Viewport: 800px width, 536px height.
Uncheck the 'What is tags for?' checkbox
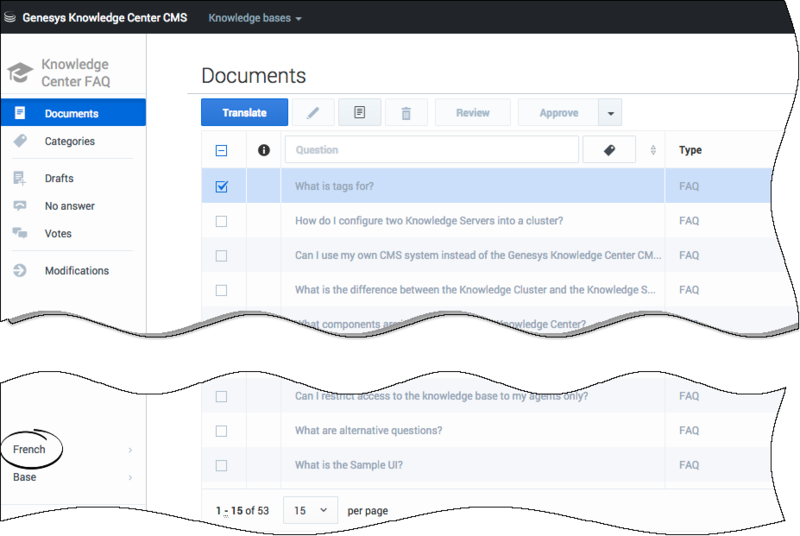pyautogui.click(x=221, y=187)
